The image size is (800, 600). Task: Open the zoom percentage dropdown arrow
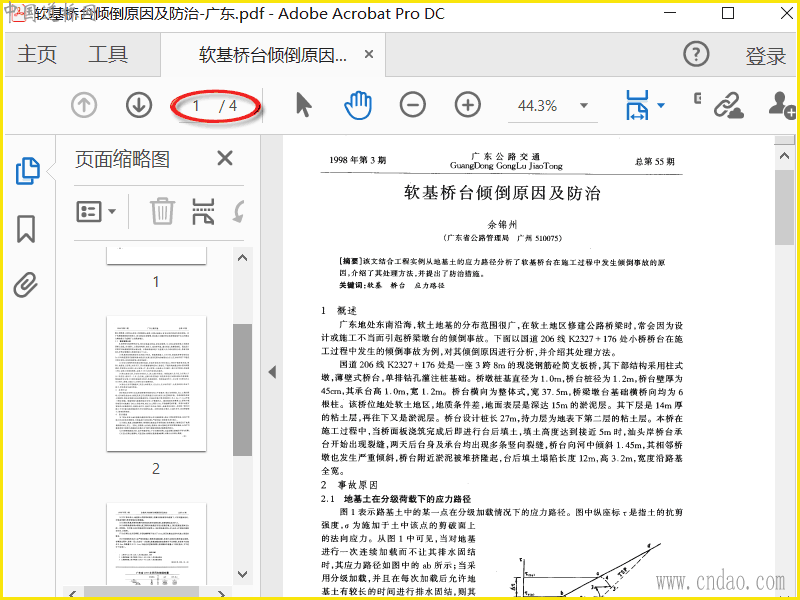pos(584,106)
